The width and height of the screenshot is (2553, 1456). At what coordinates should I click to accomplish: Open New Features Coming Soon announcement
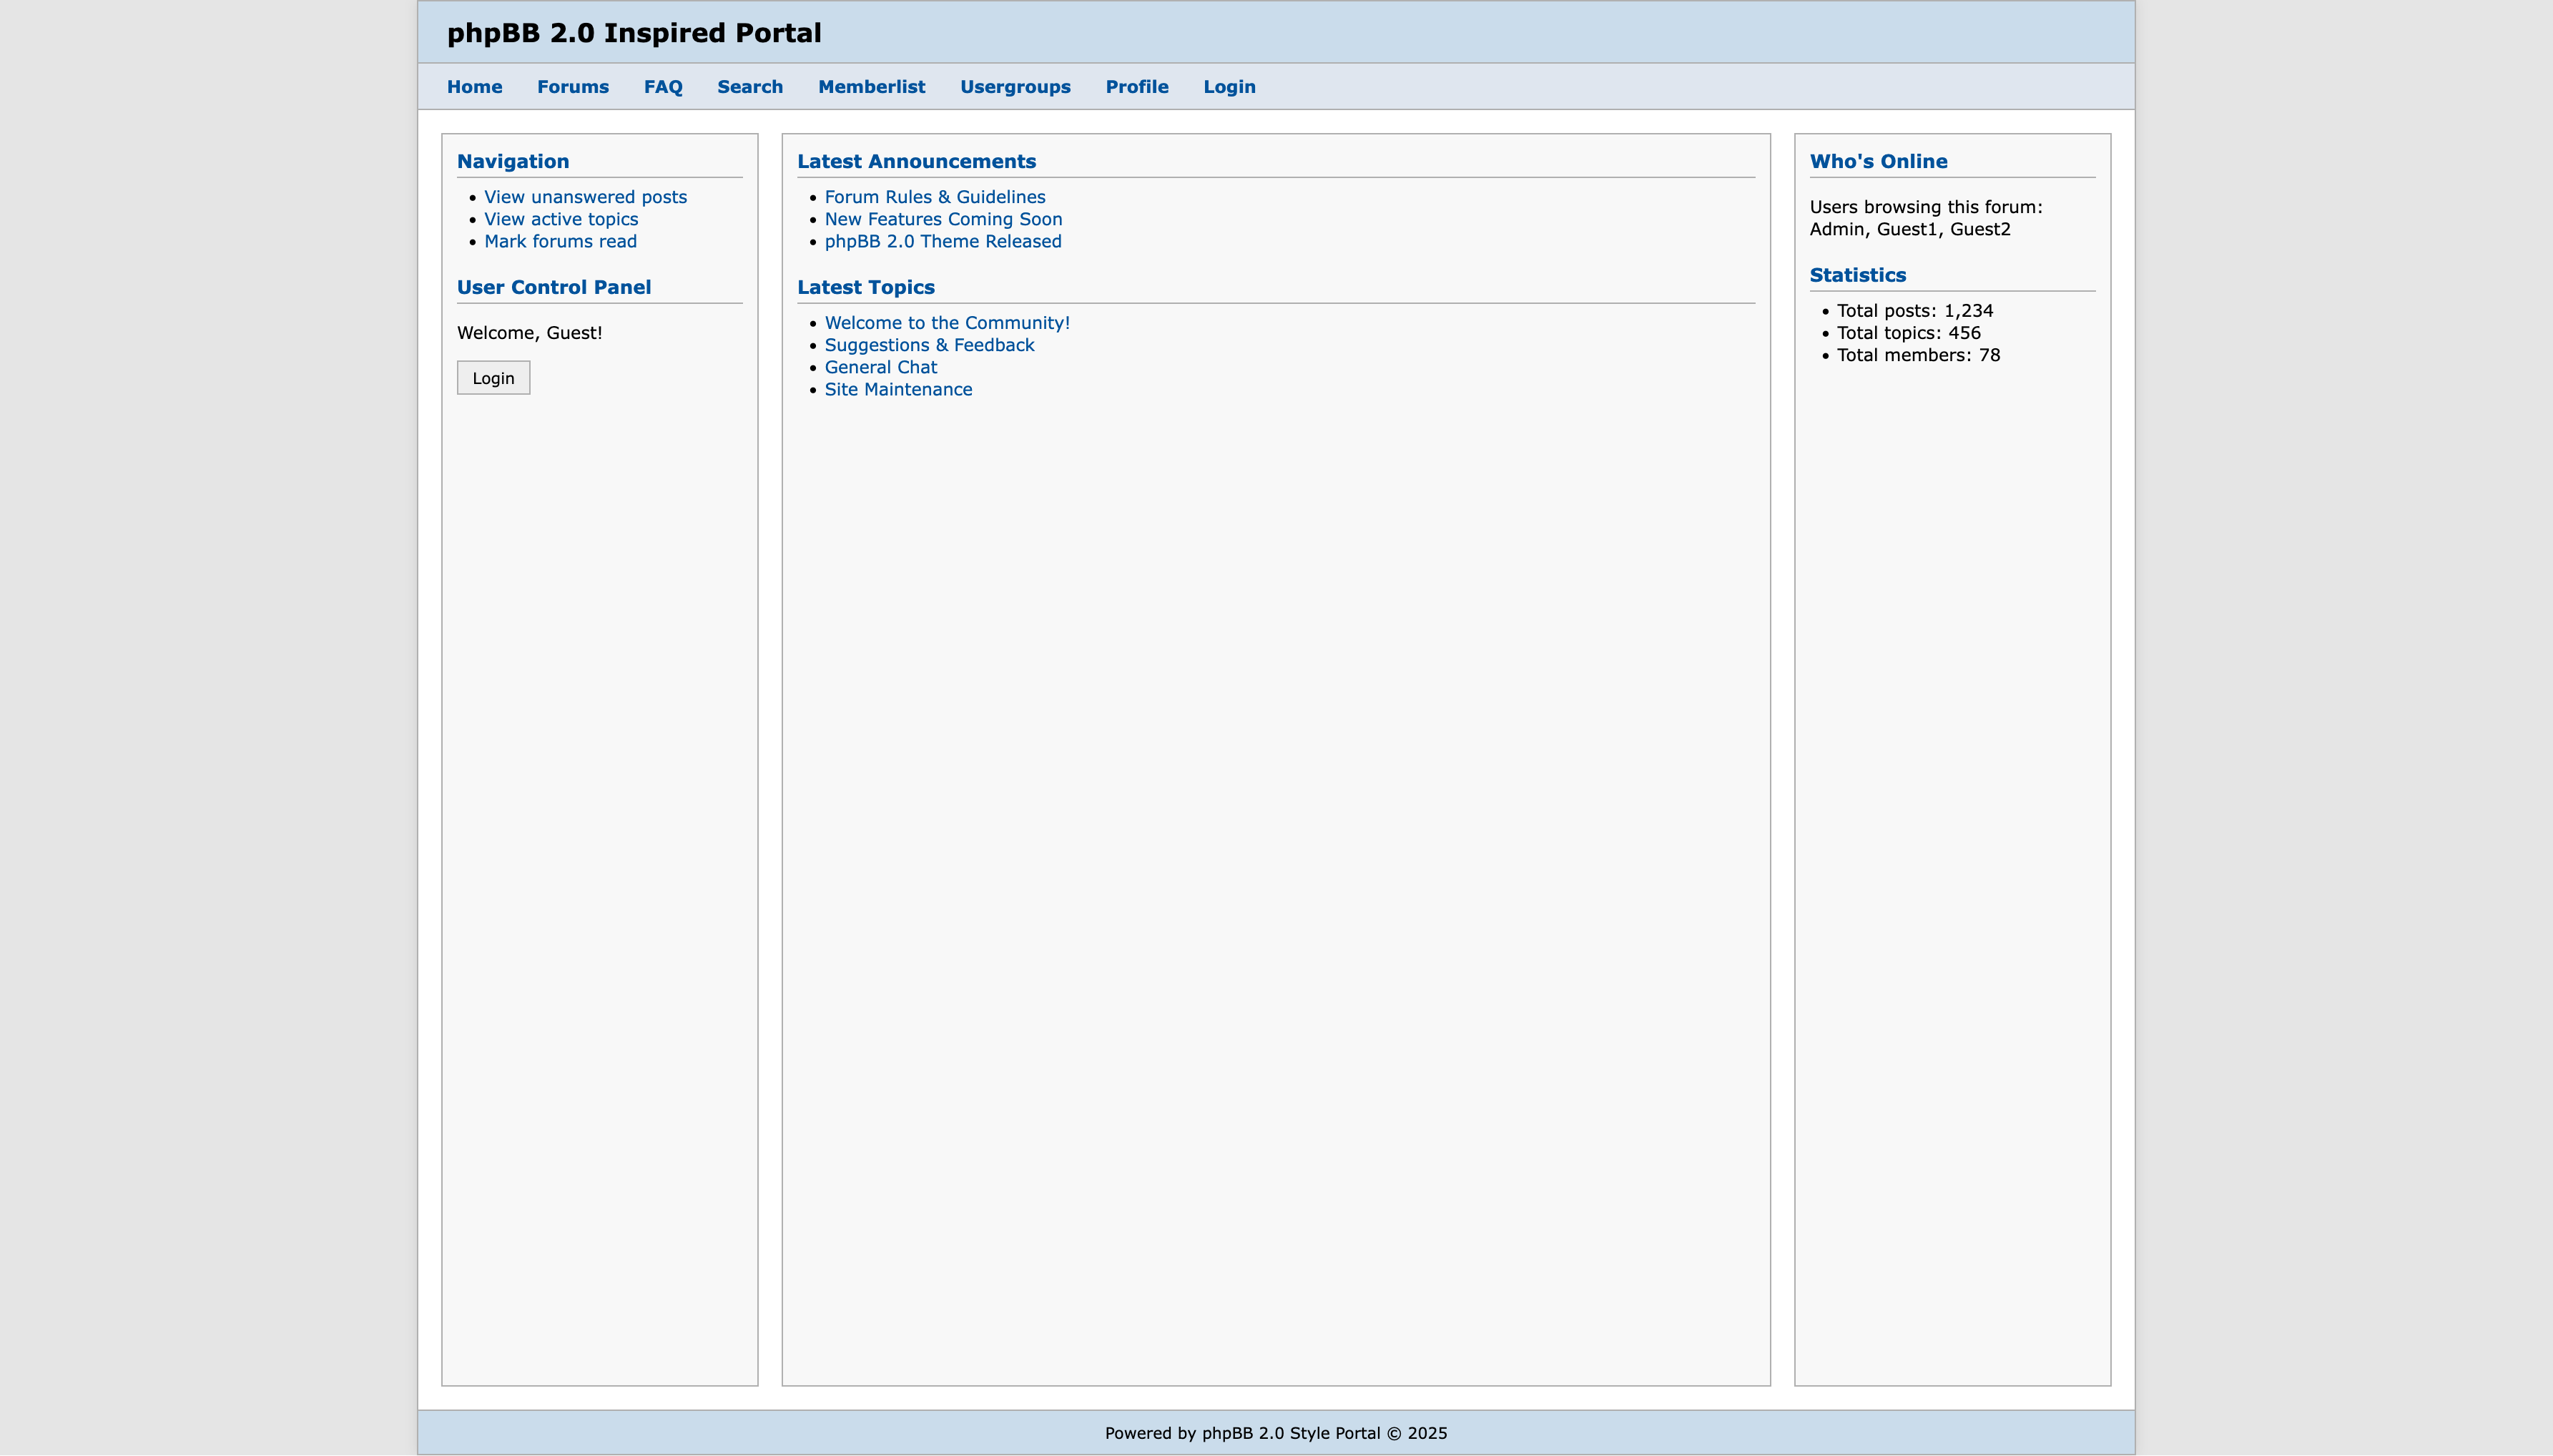pos(942,219)
